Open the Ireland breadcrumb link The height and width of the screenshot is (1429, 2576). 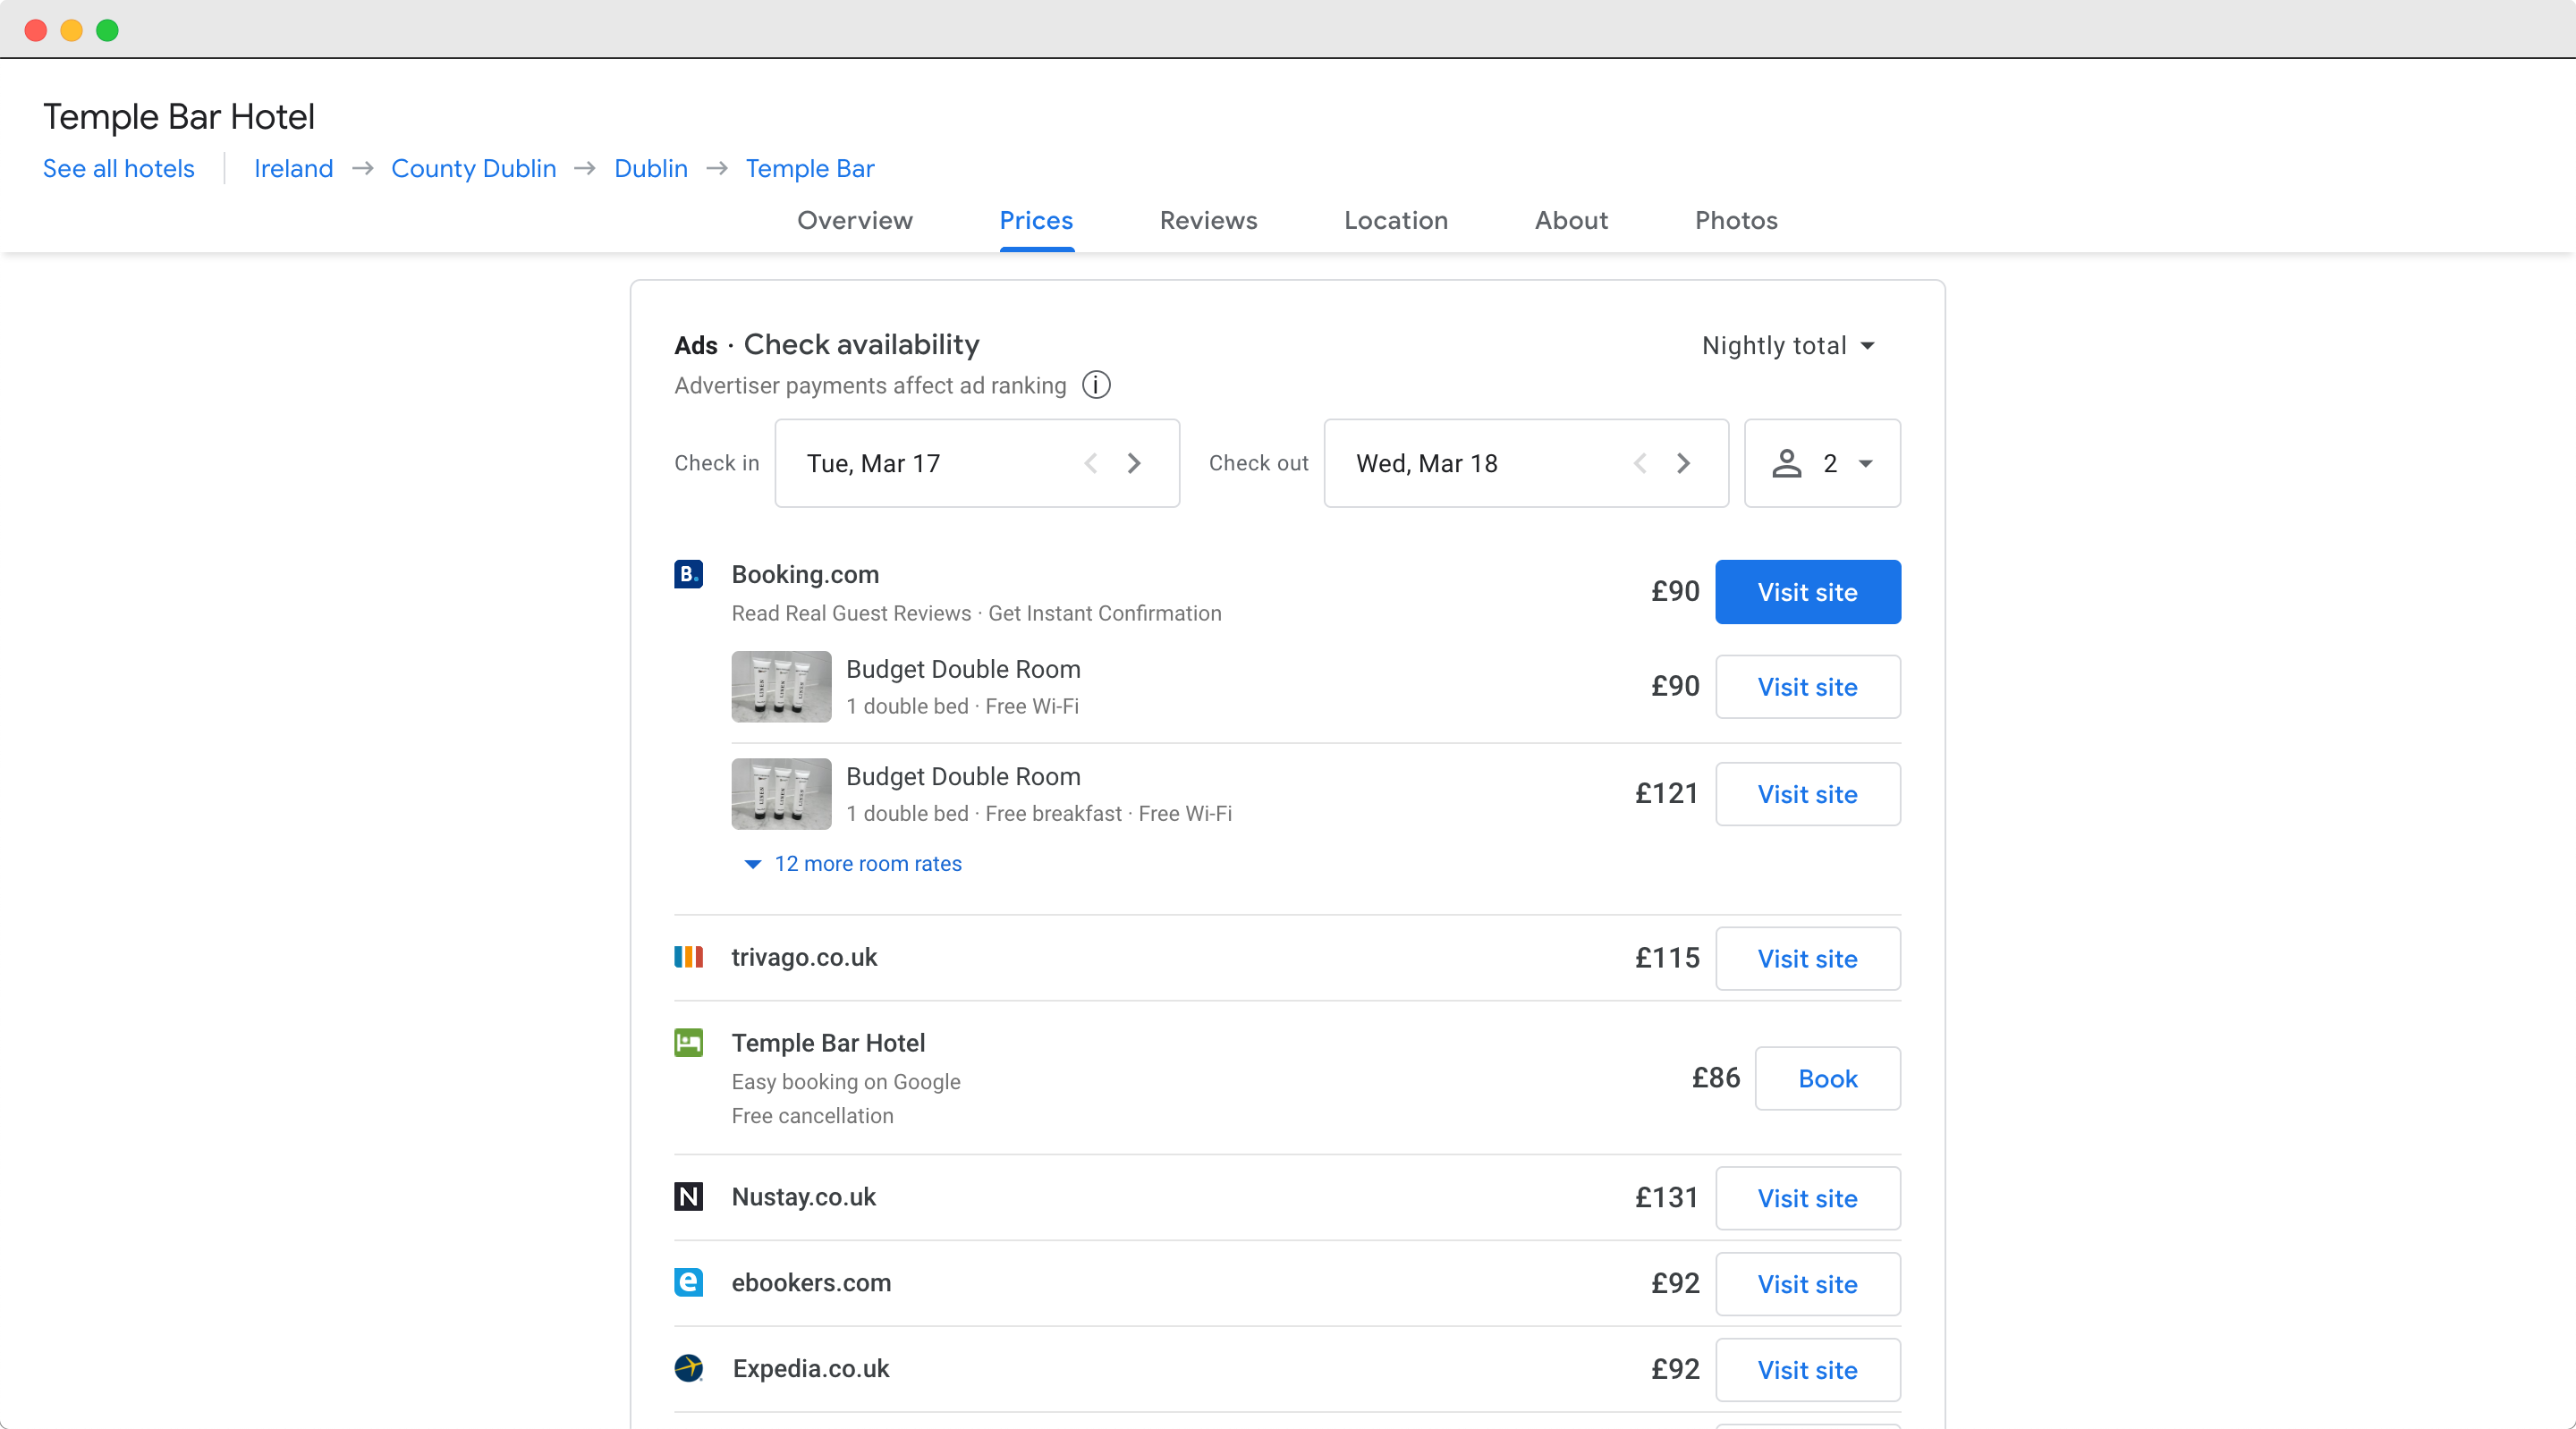pyautogui.click(x=293, y=168)
